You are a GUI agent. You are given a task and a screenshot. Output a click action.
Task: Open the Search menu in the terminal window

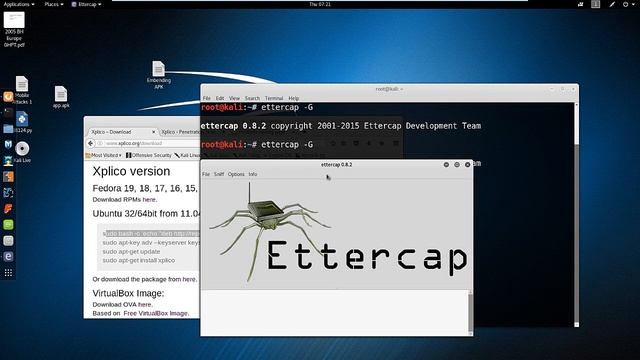tap(252, 98)
